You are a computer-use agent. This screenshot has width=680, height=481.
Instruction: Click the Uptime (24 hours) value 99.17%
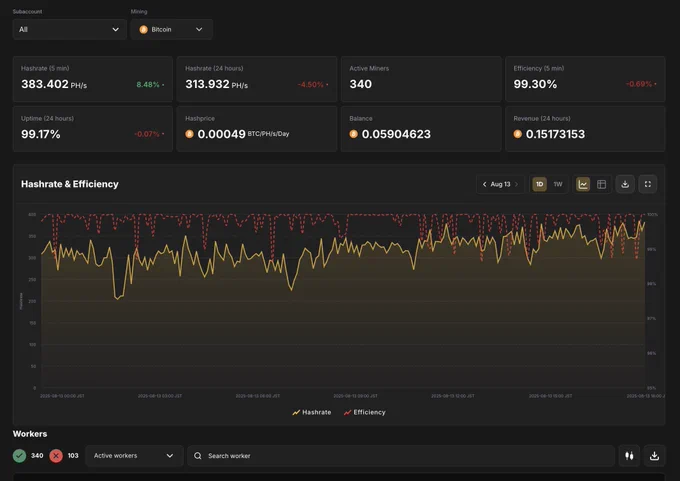pos(41,134)
